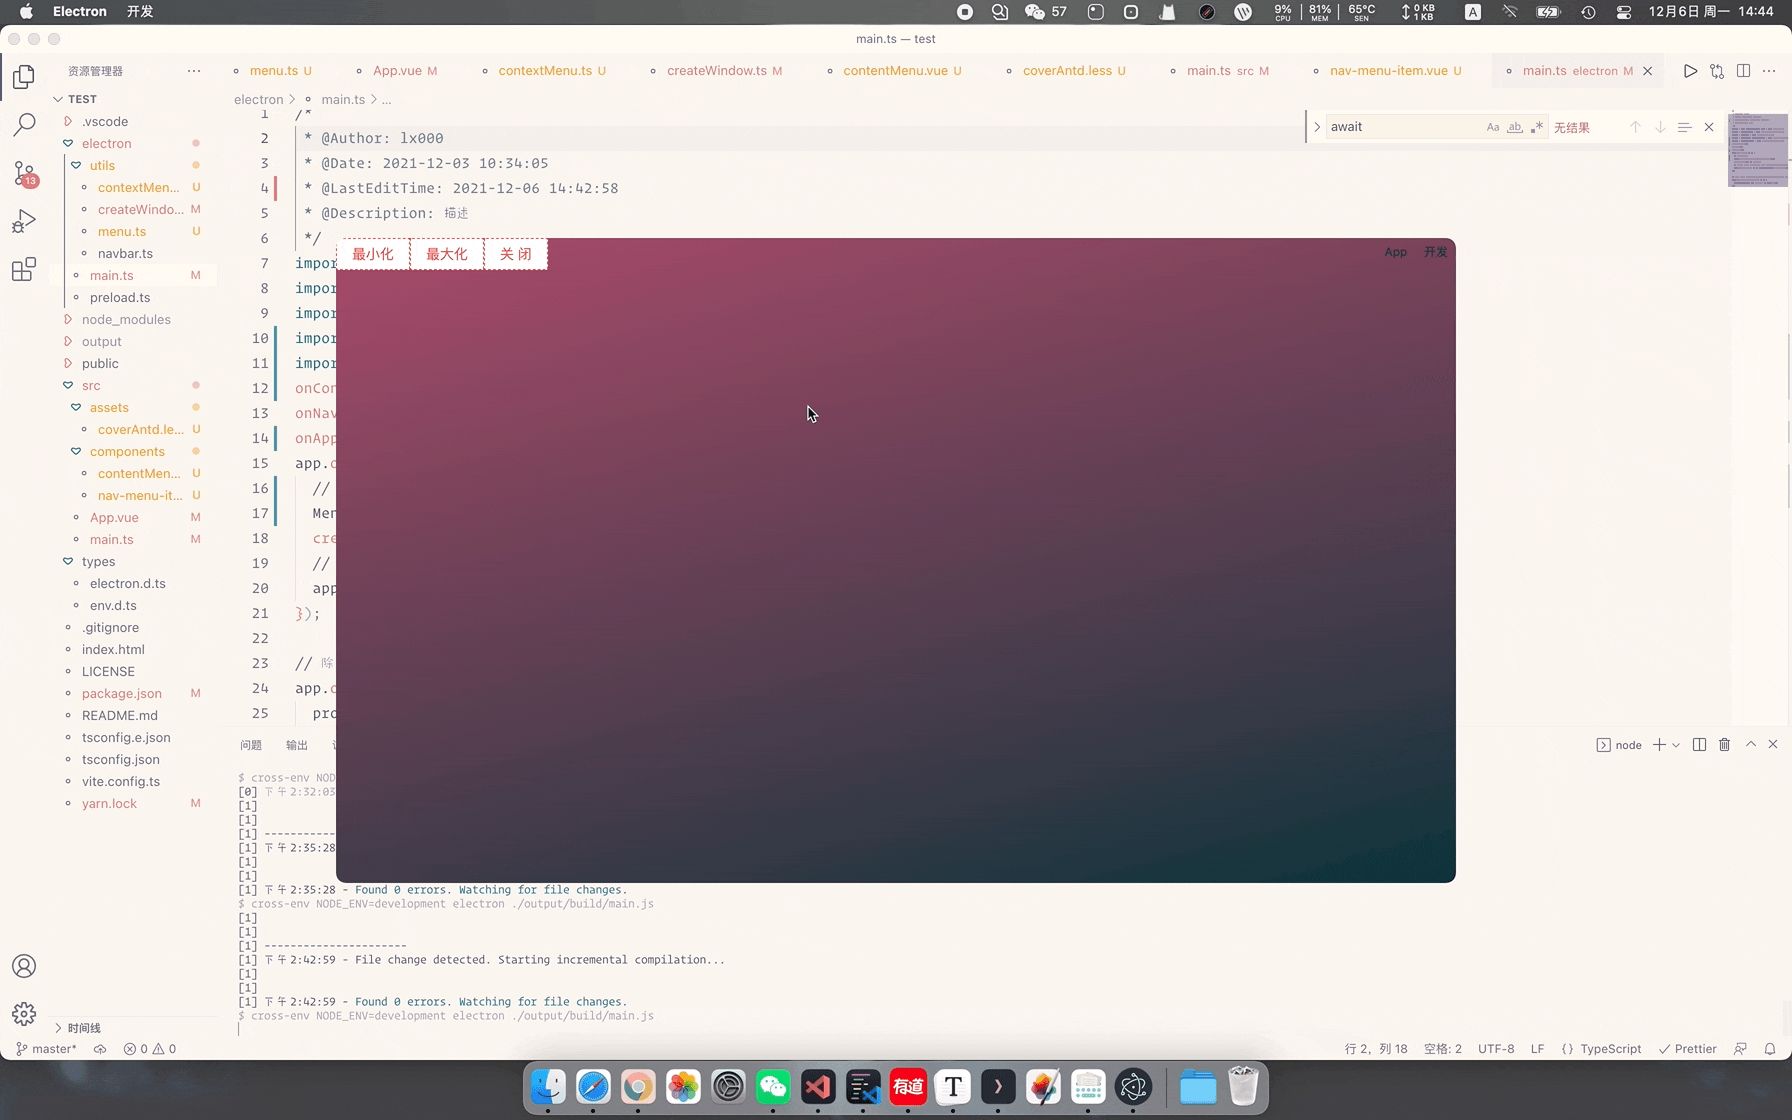Image resolution: width=1792 pixels, height=1120 pixels.
Task: Toggle match case in the find widget
Action: coord(1493,127)
